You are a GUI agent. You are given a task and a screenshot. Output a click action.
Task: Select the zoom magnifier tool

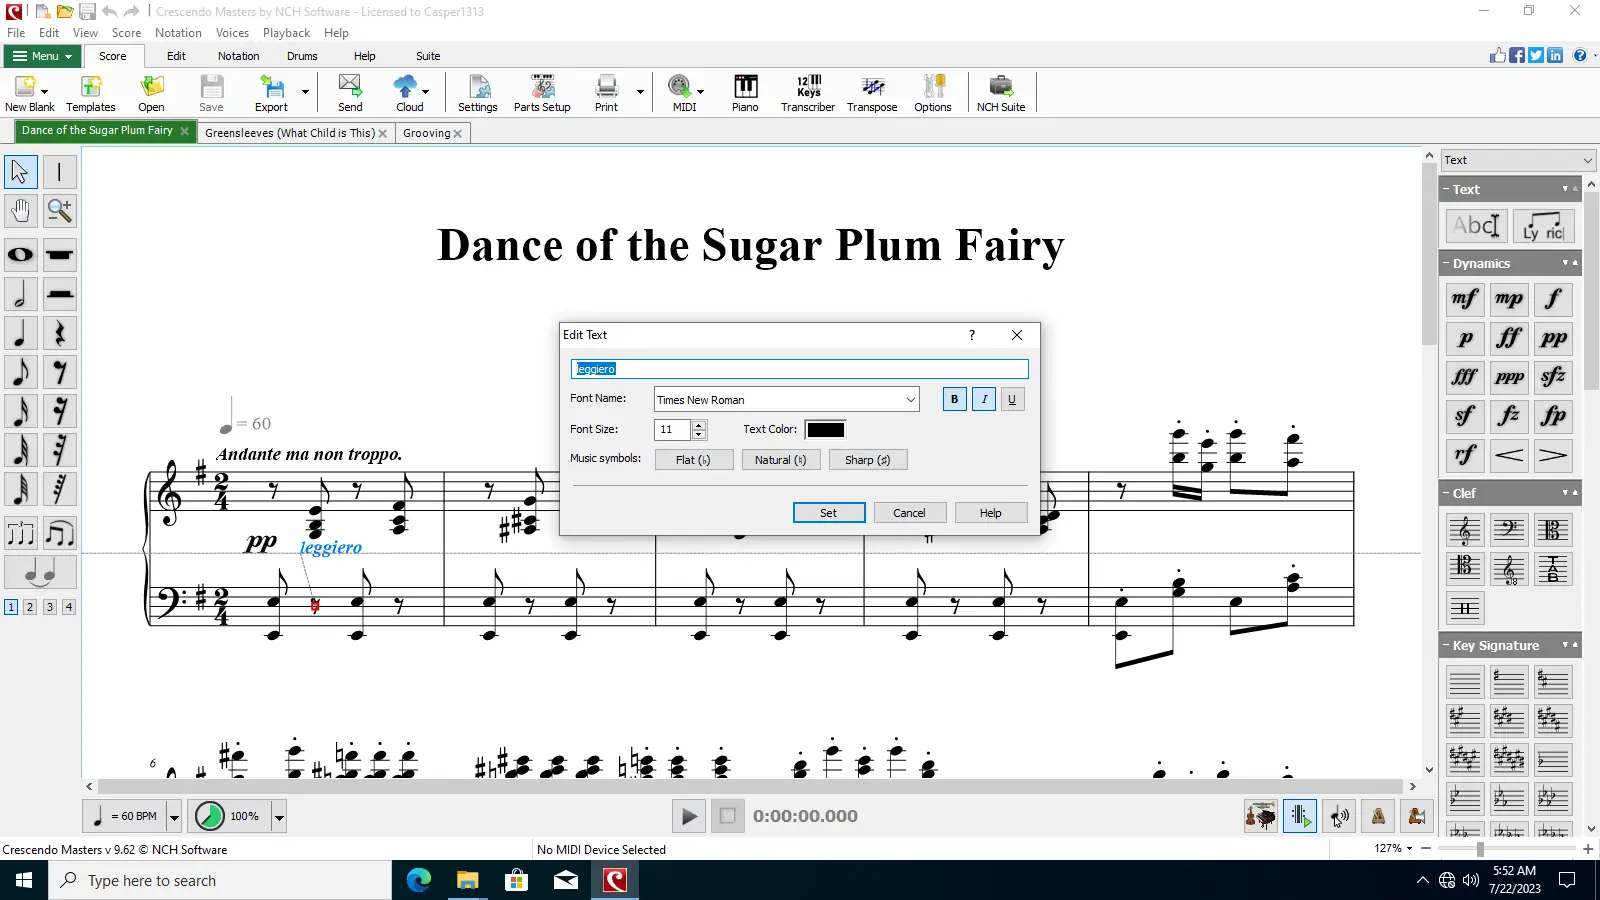60,211
